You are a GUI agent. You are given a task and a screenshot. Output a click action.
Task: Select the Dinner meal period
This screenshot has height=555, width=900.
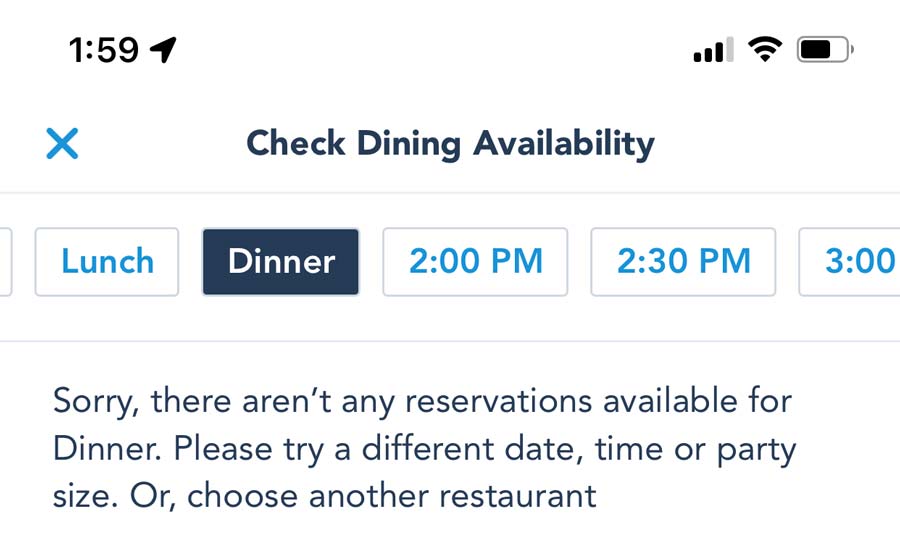coord(281,262)
